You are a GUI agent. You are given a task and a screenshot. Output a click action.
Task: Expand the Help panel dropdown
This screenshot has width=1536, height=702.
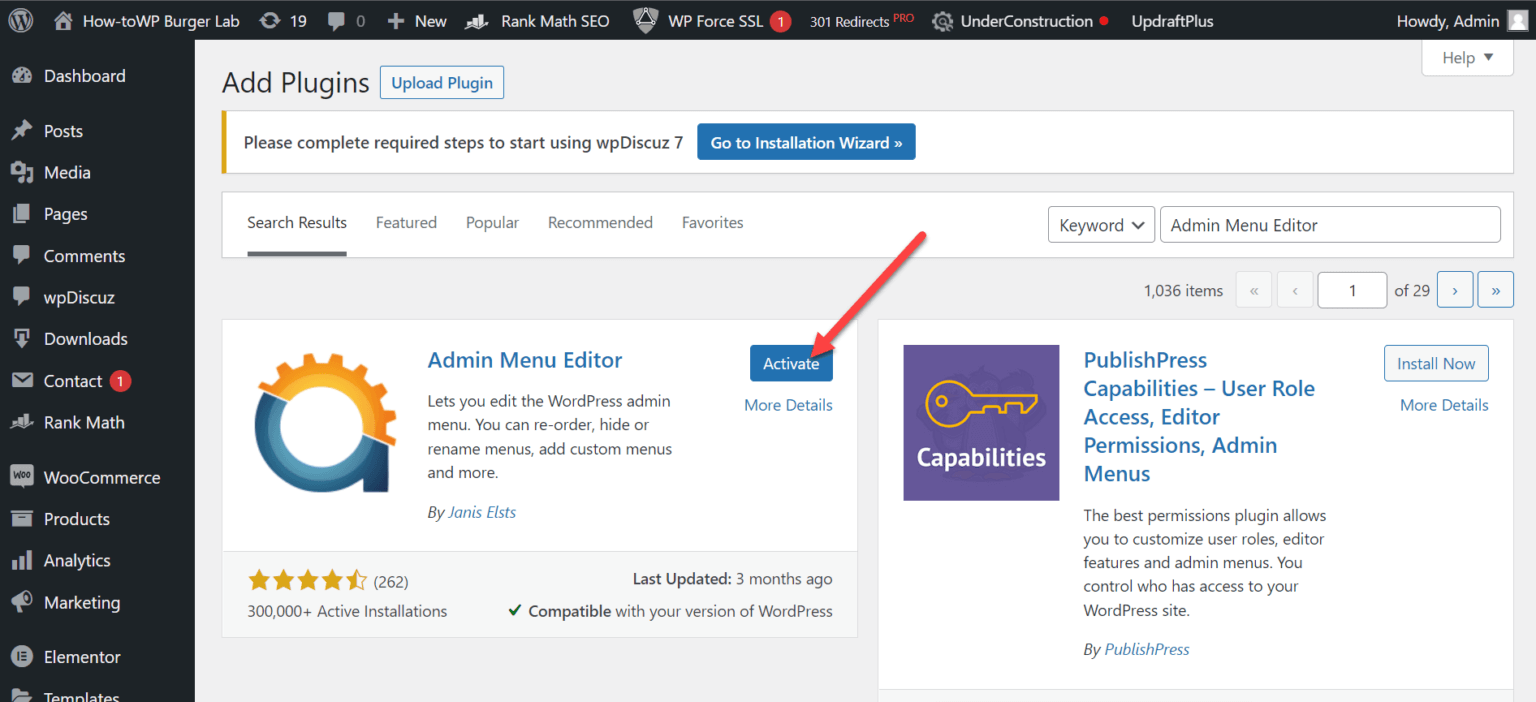click(x=1466, y=57)
